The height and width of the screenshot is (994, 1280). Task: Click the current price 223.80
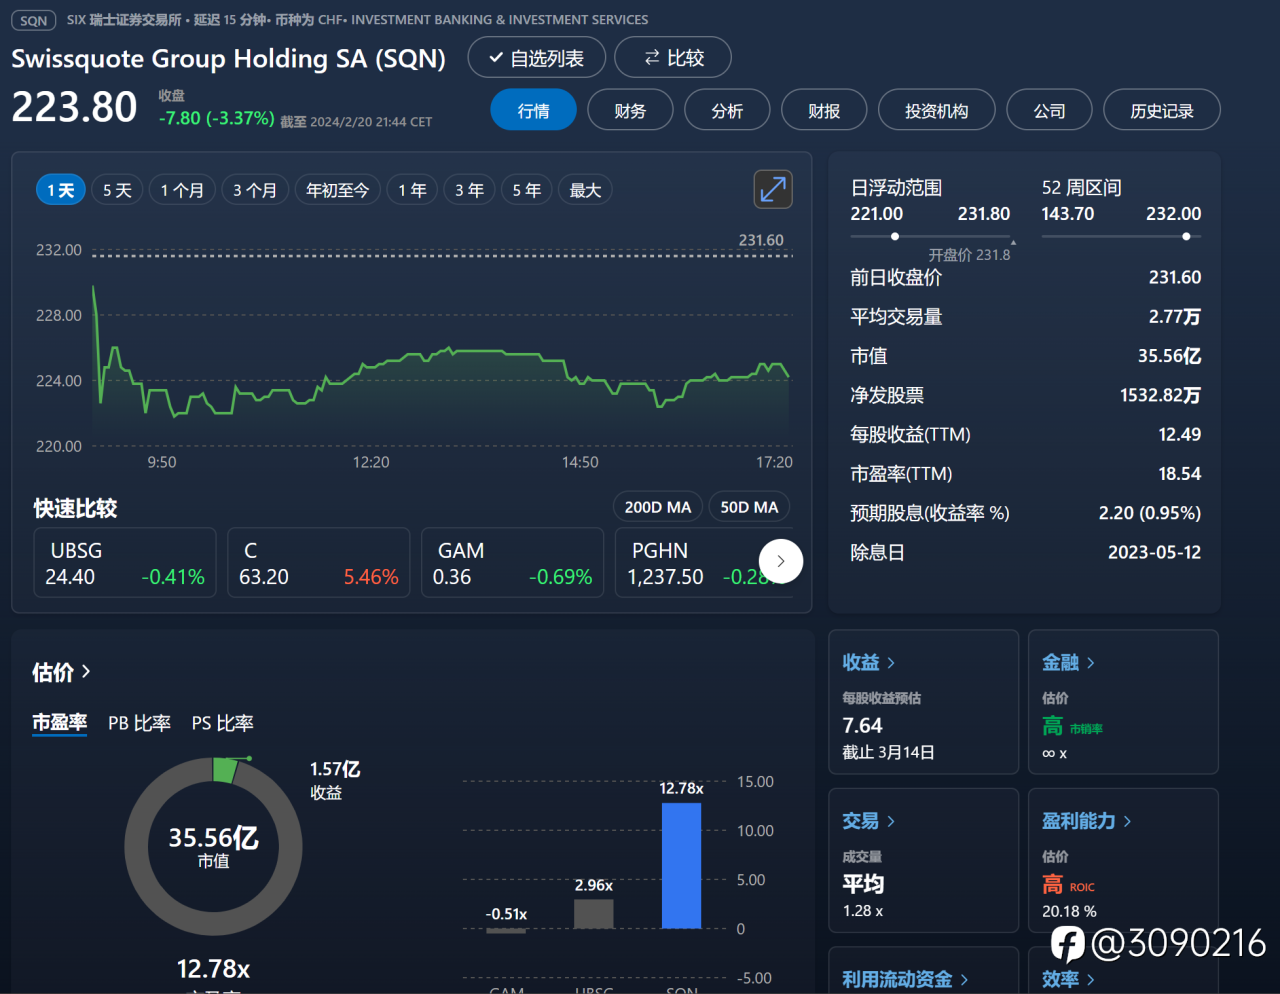[75, 107]
